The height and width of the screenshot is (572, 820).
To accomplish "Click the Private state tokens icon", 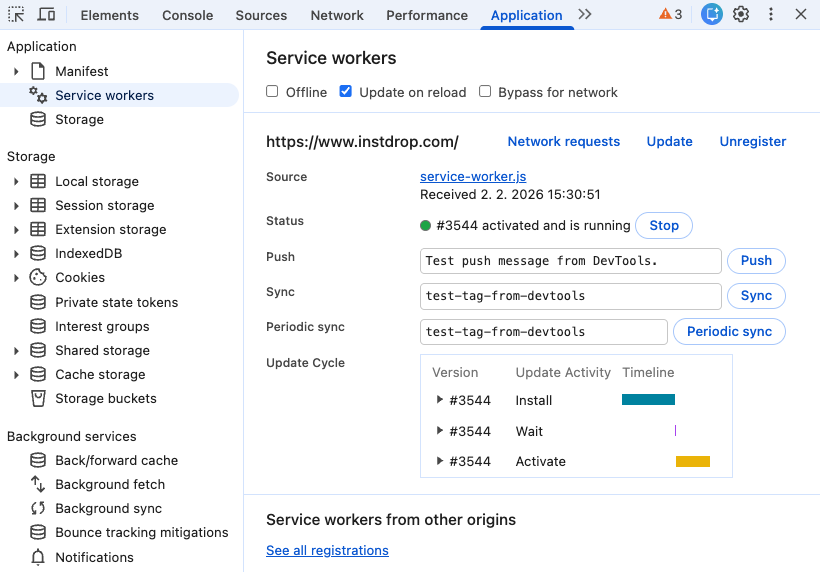I will (x=38, y=302).
